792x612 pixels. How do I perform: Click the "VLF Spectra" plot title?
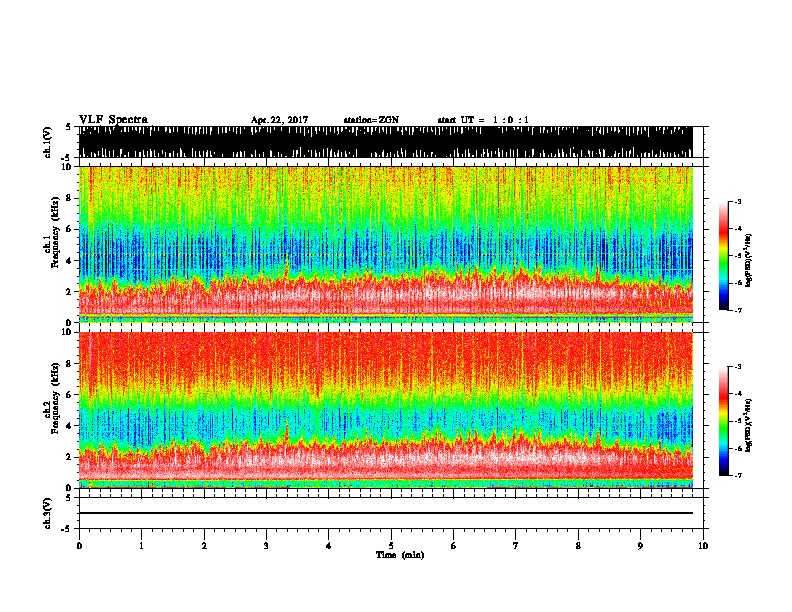pos(113,119)
